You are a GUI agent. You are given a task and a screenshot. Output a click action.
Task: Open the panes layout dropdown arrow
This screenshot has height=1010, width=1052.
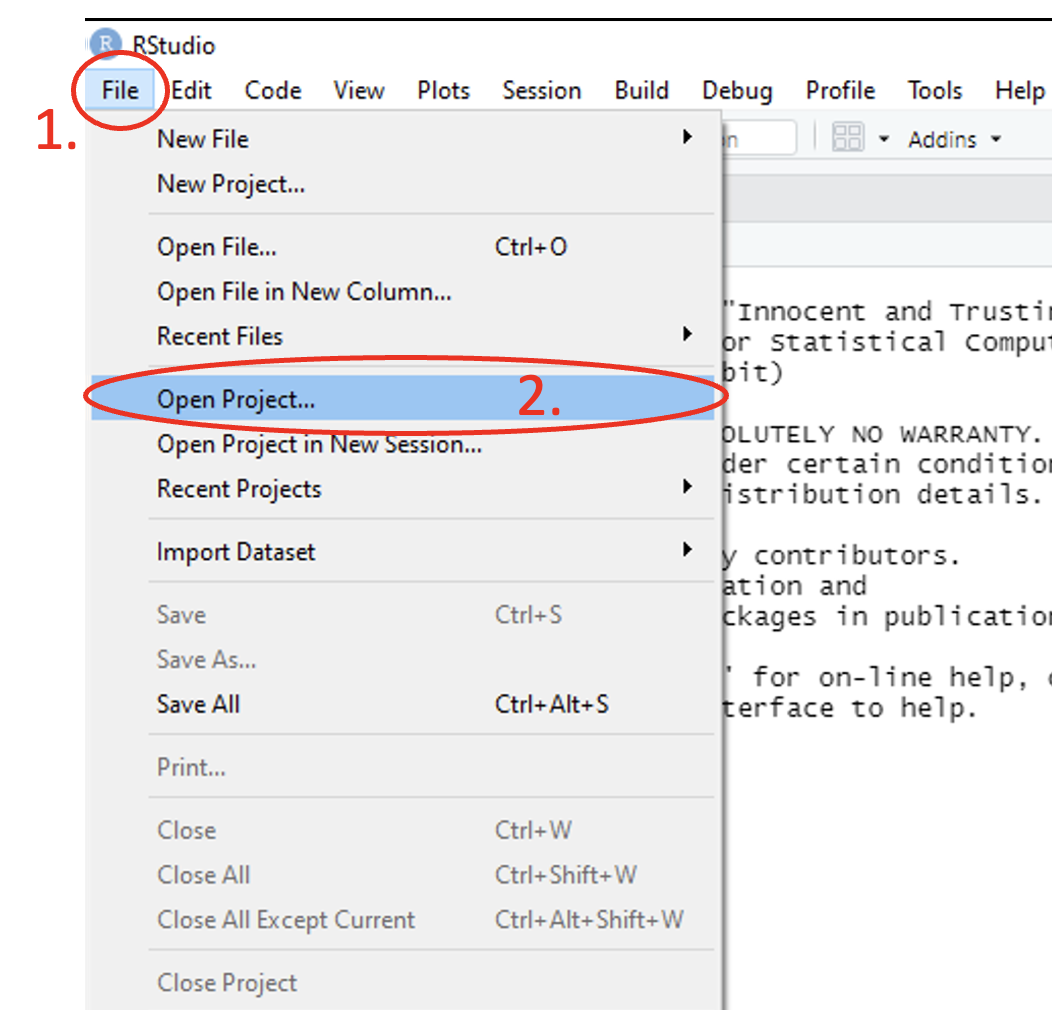[x=884, y=139]
